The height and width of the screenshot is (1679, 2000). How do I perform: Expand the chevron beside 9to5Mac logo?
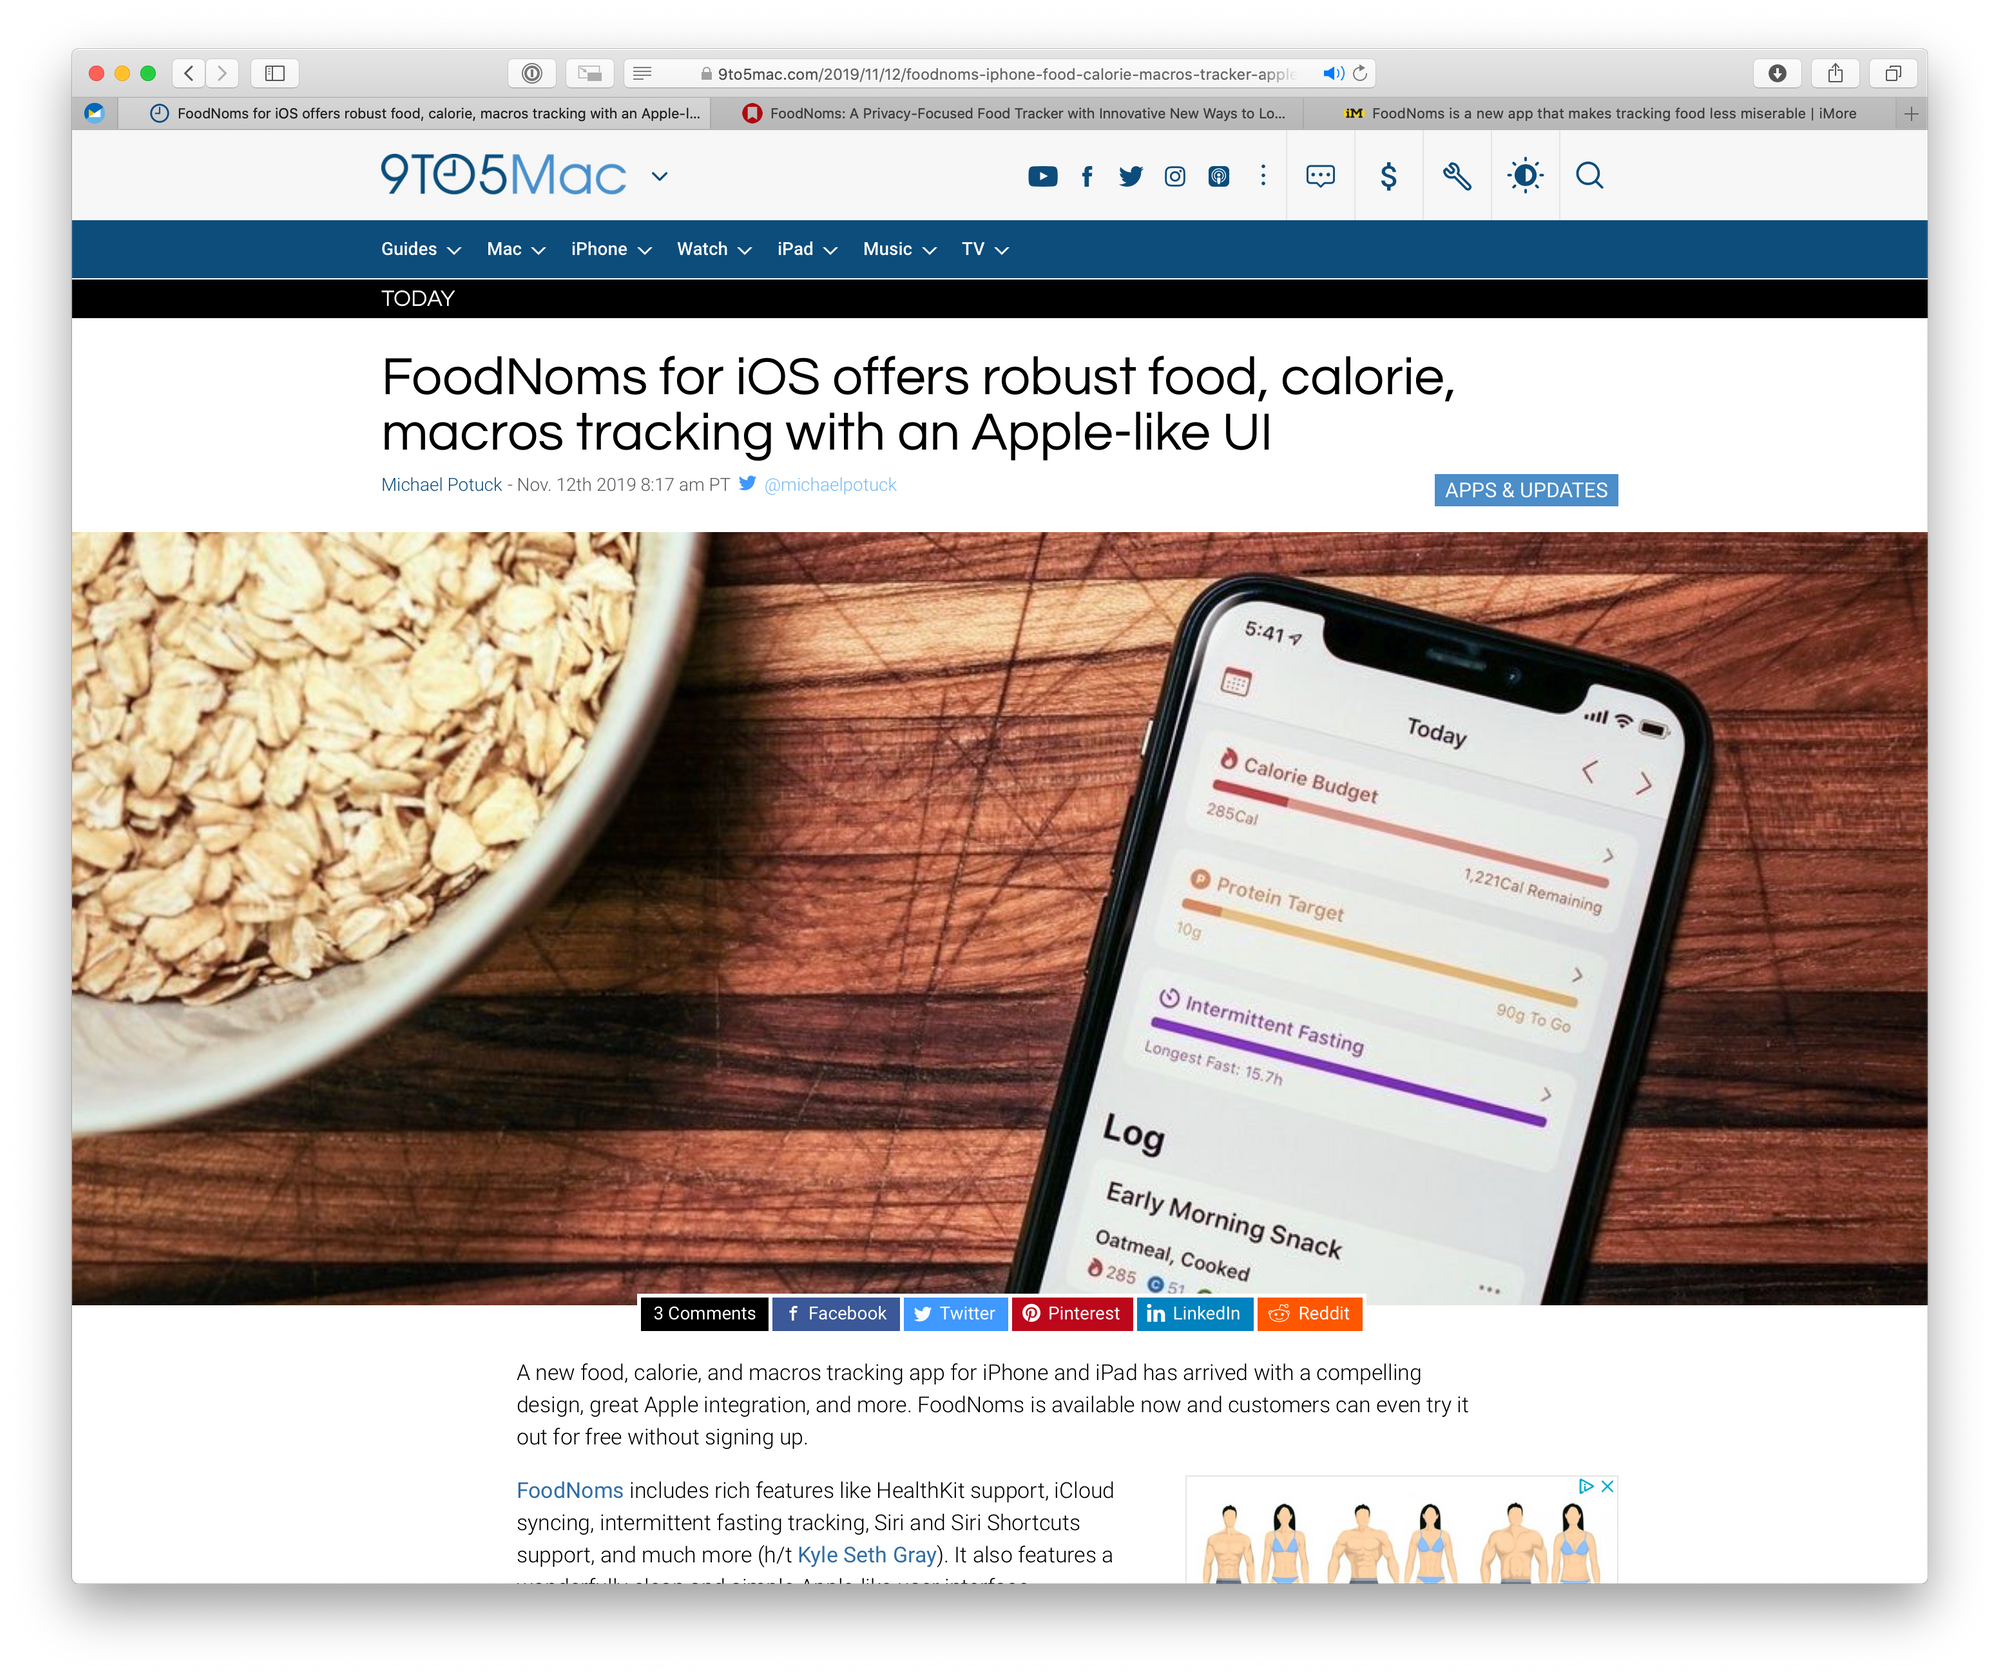tap(659, 176)
